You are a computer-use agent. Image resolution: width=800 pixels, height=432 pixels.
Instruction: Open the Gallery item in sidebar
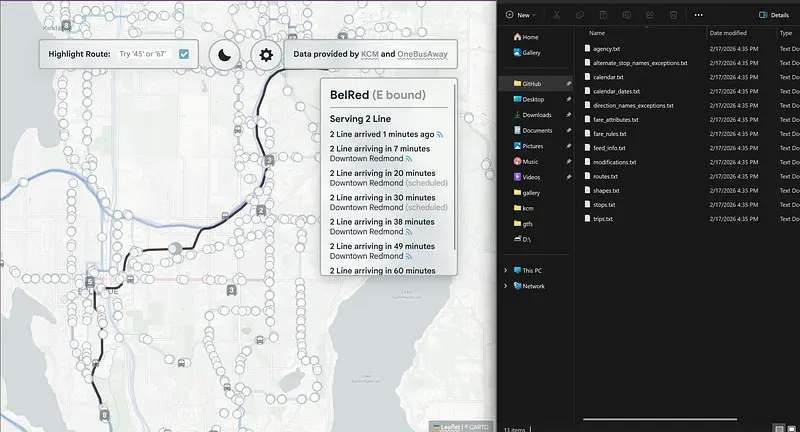tap(530, 52)
